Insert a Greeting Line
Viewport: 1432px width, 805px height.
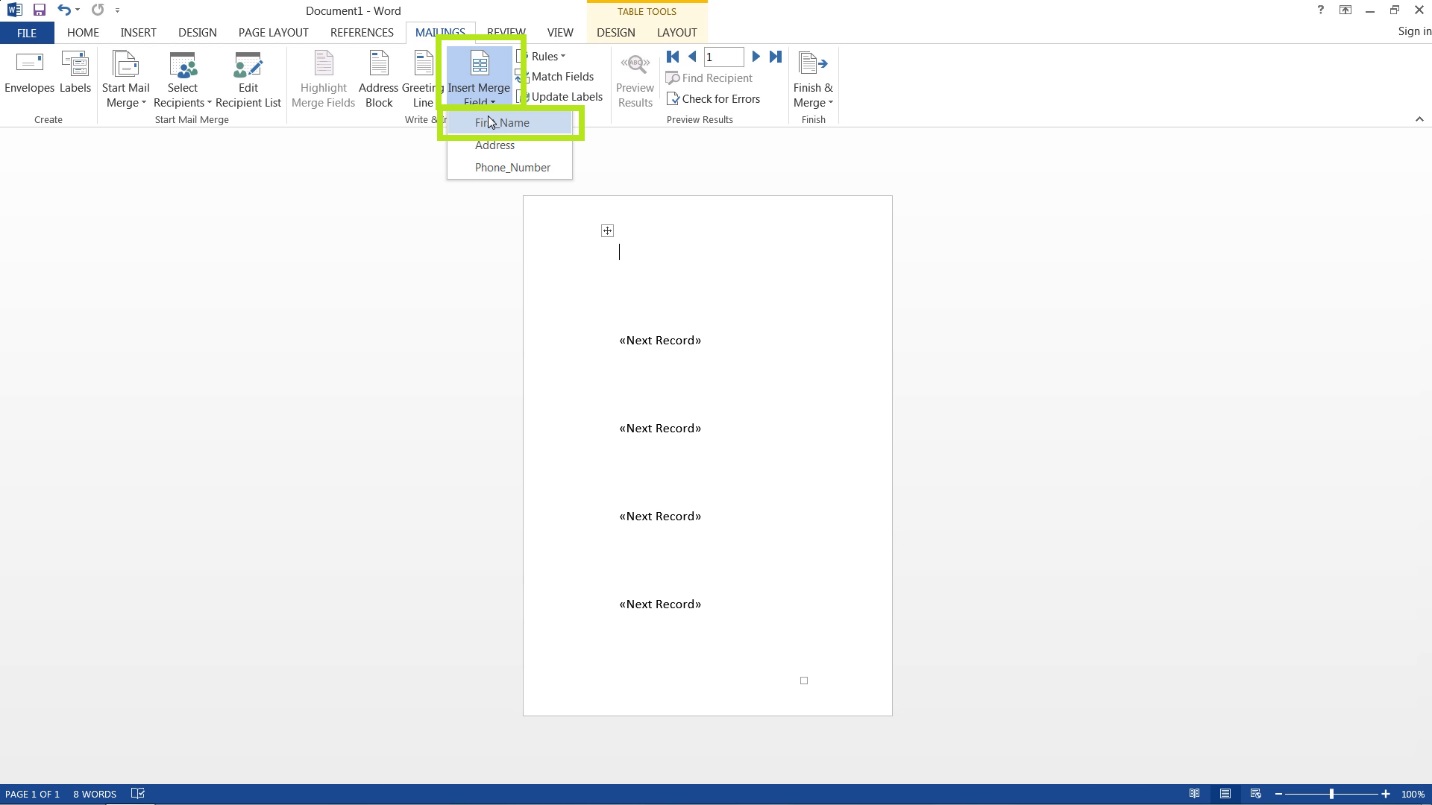423,80
